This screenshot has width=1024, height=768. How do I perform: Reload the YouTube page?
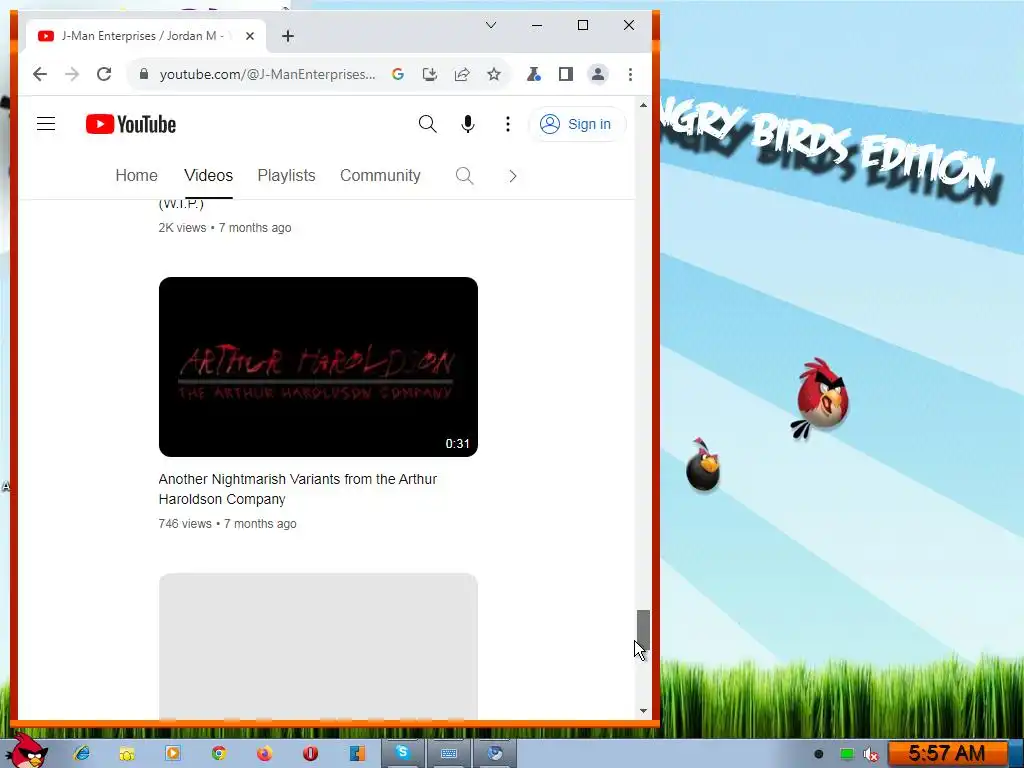tap(104, 74)
